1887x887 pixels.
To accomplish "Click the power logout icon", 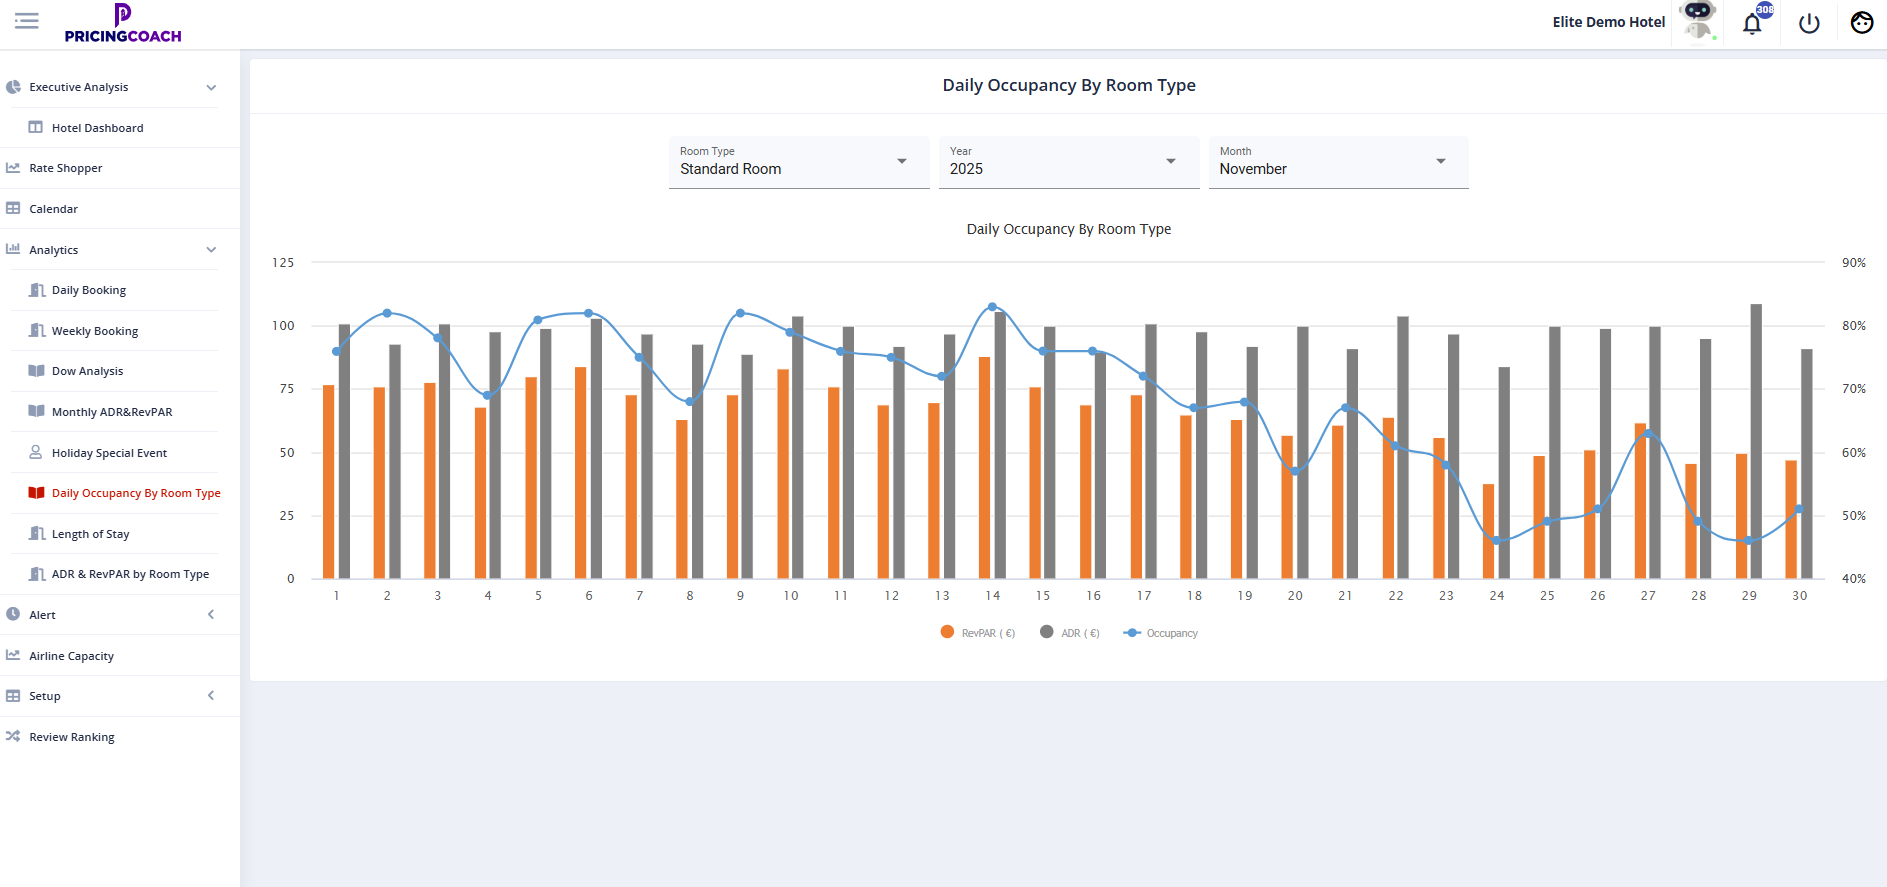I will point(1809,23).
